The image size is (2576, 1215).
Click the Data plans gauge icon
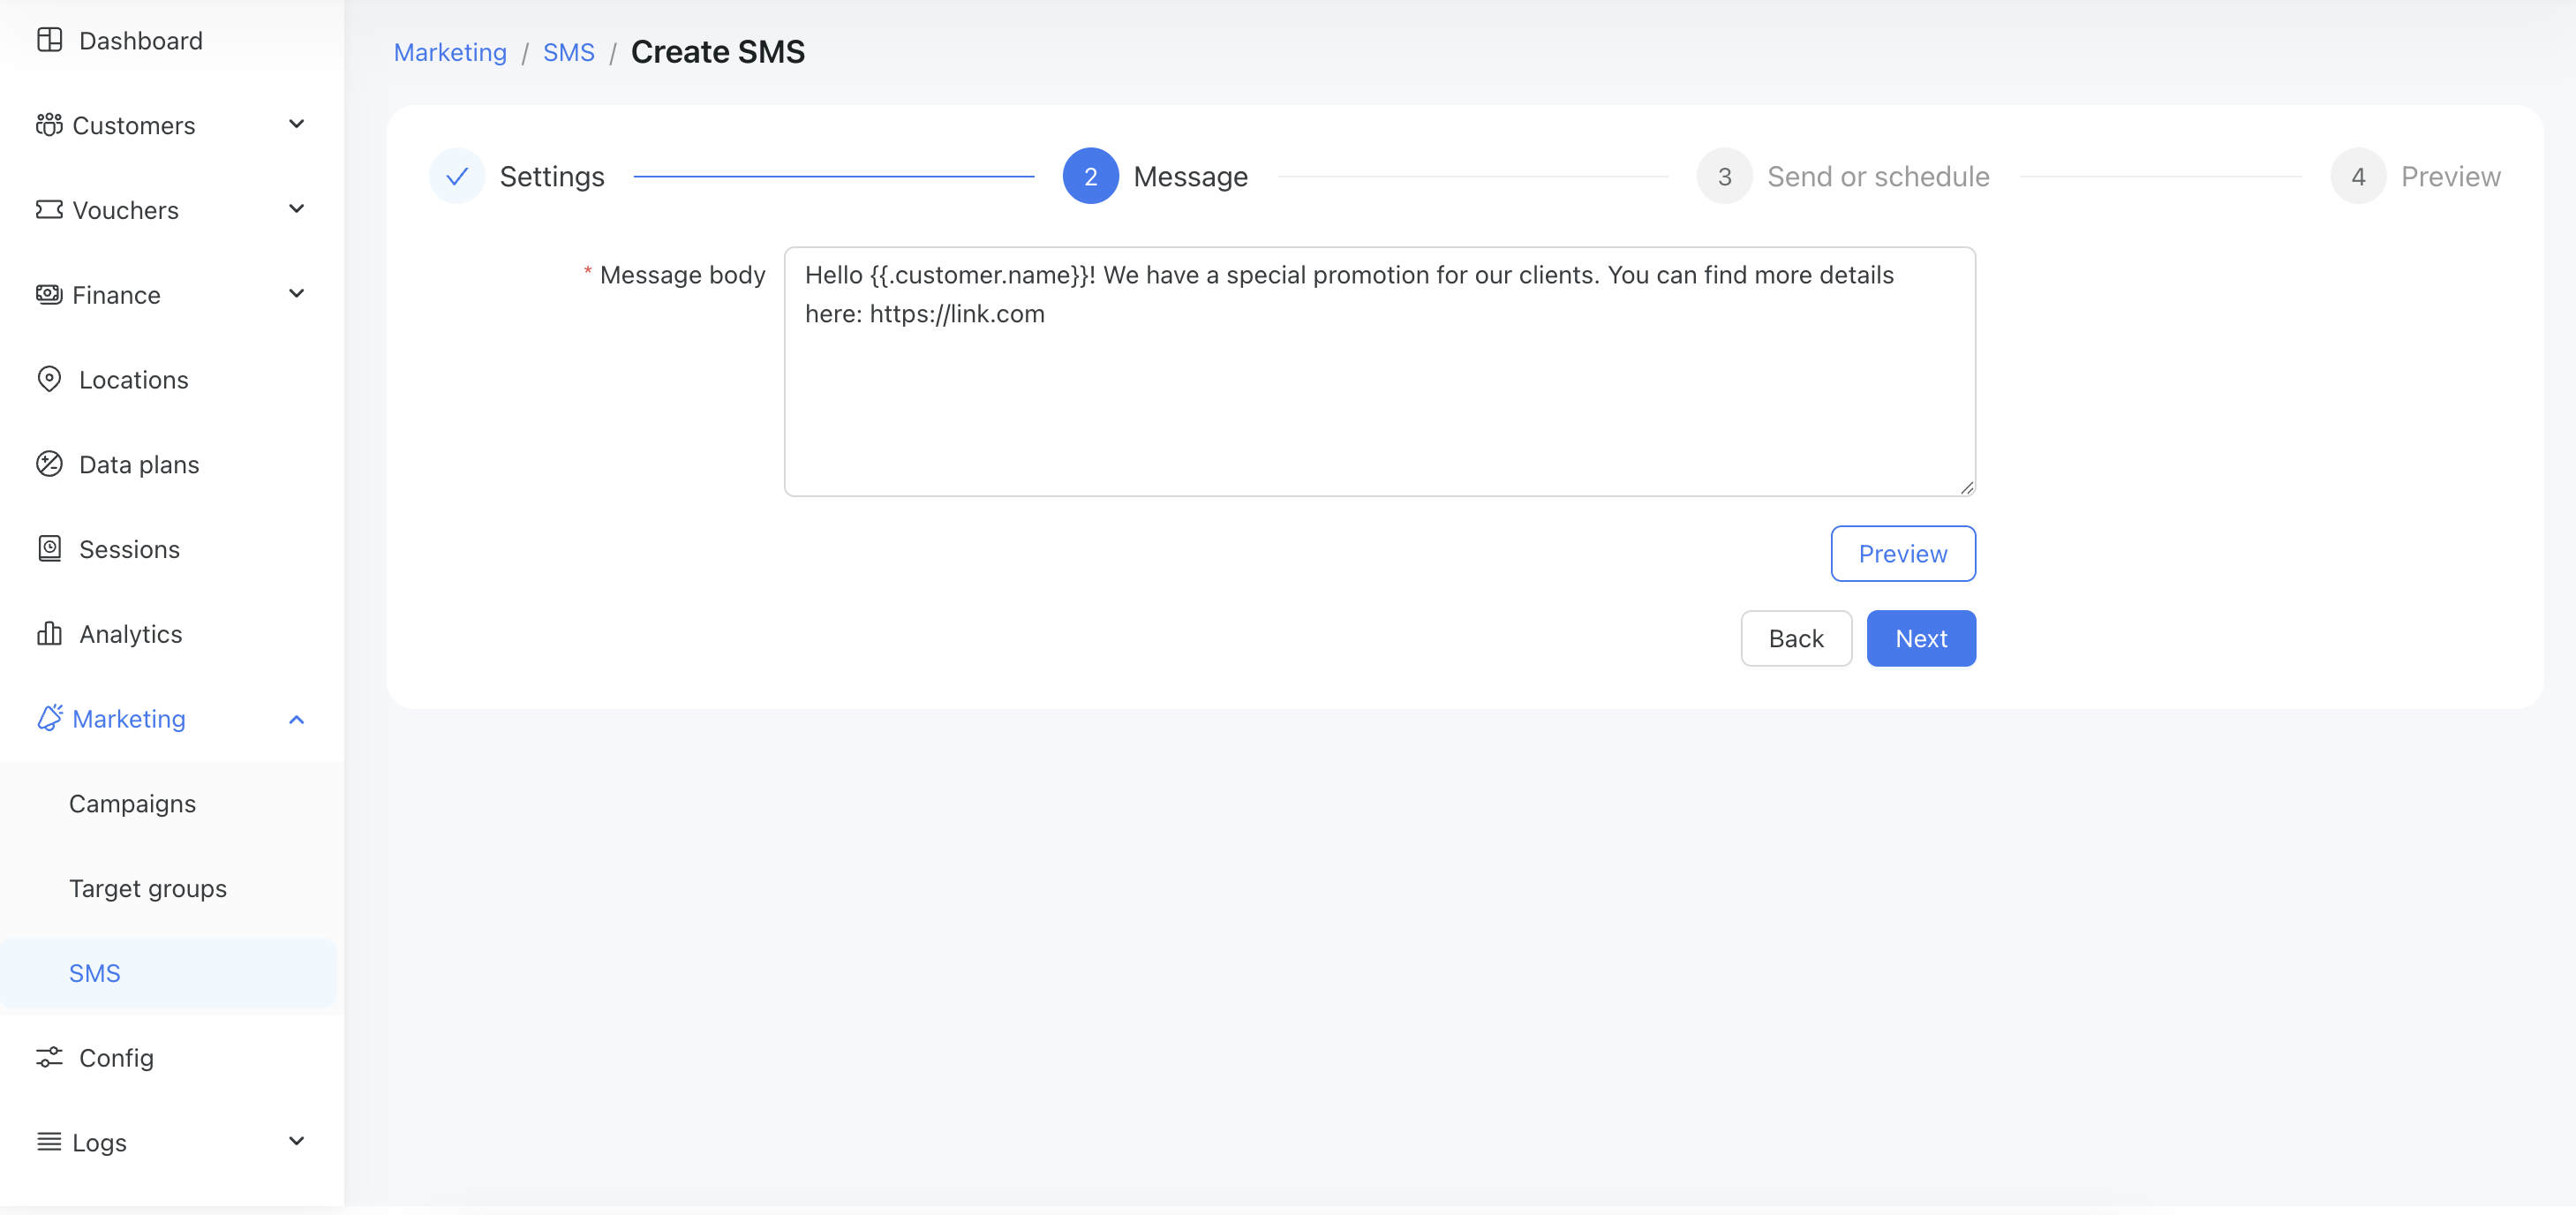[x=49, y=464]
